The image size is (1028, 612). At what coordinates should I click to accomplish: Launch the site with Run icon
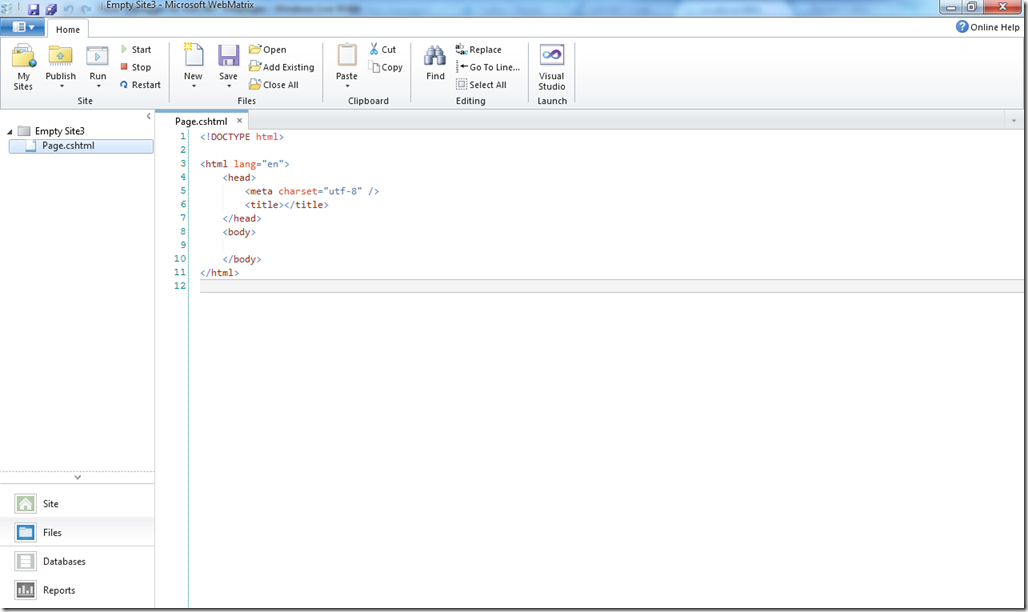(98, 56)
